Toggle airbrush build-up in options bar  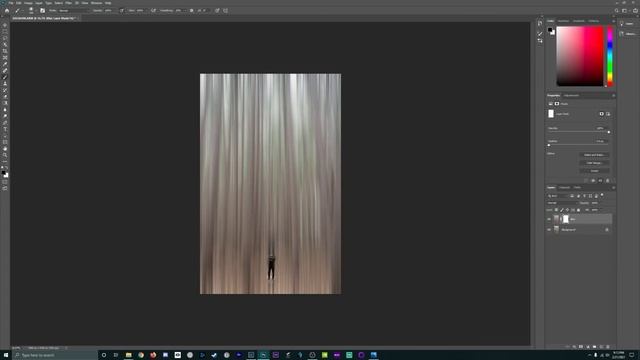click(153, 11)
